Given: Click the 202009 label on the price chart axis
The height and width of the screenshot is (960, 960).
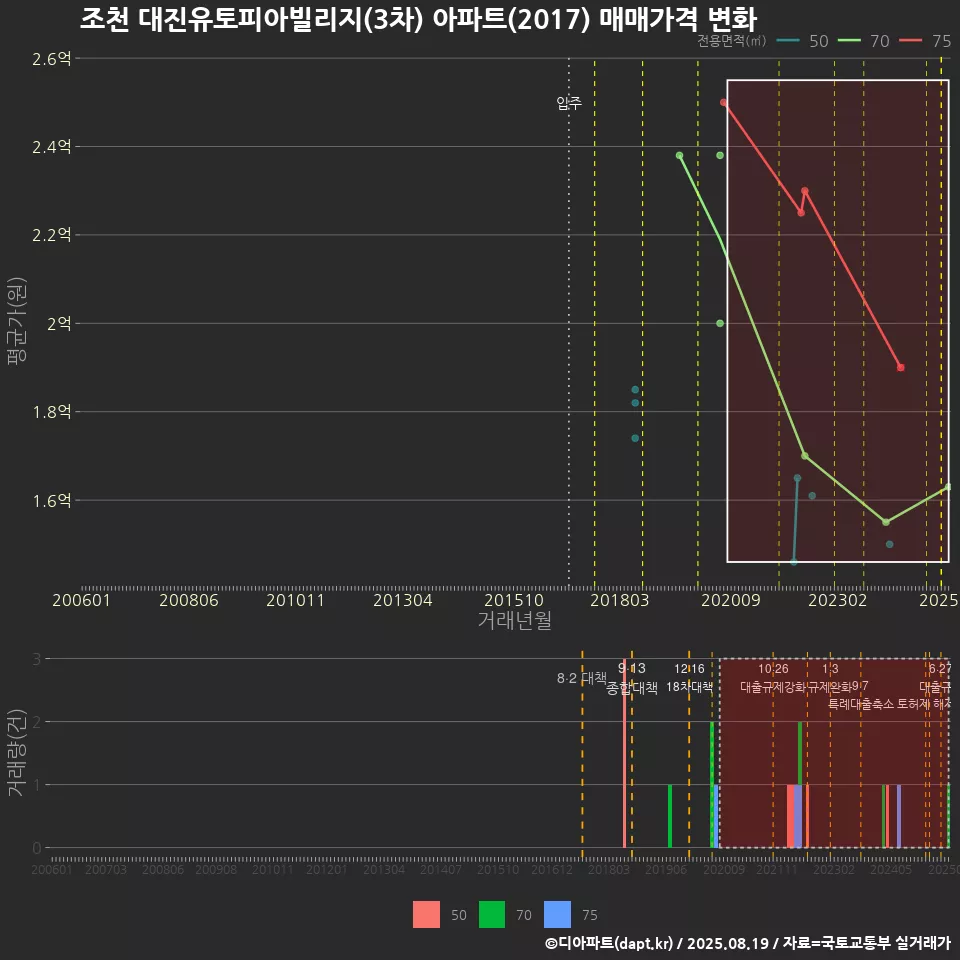Looking at the screenshot, I should point(730,600).
